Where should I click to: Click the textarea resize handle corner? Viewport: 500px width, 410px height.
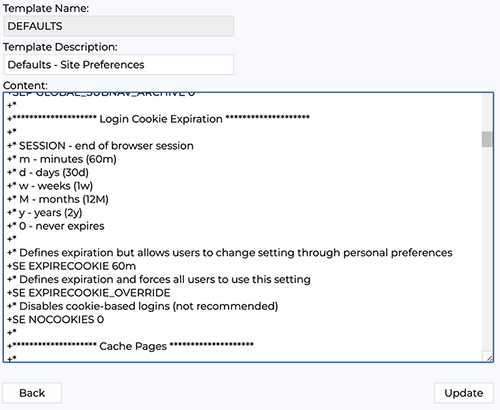[489, 358]
